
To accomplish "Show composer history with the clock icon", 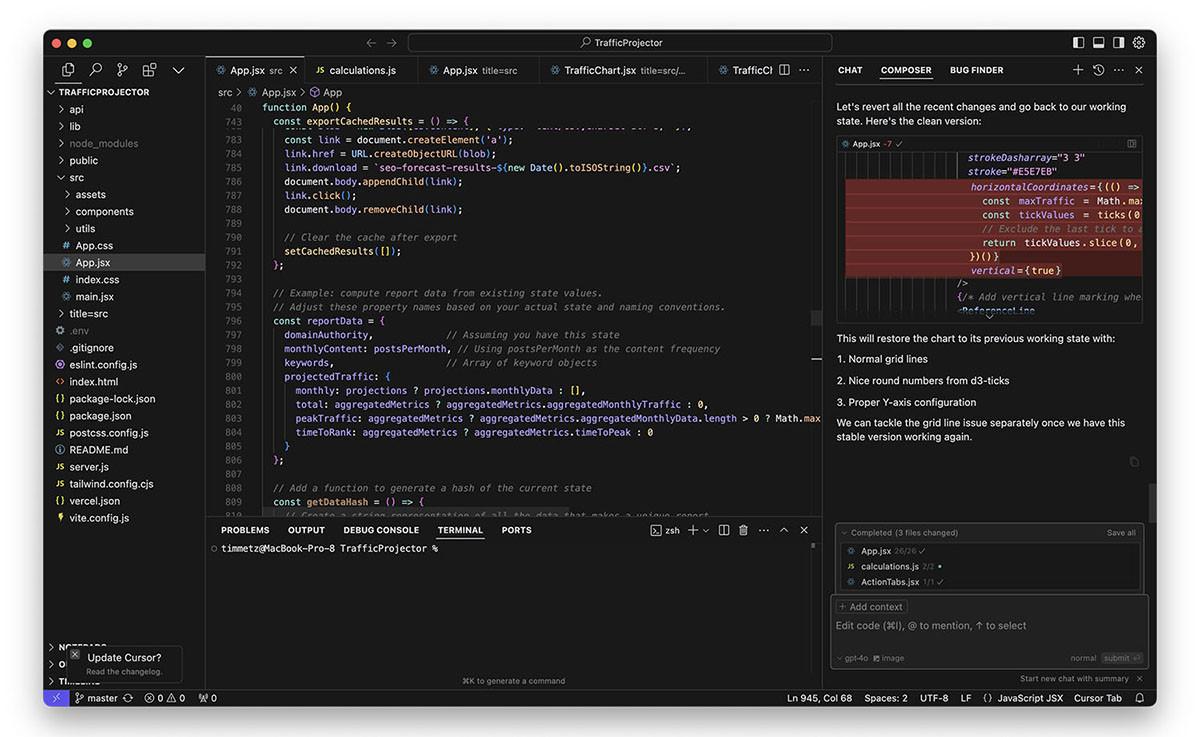I will 1098,70.
